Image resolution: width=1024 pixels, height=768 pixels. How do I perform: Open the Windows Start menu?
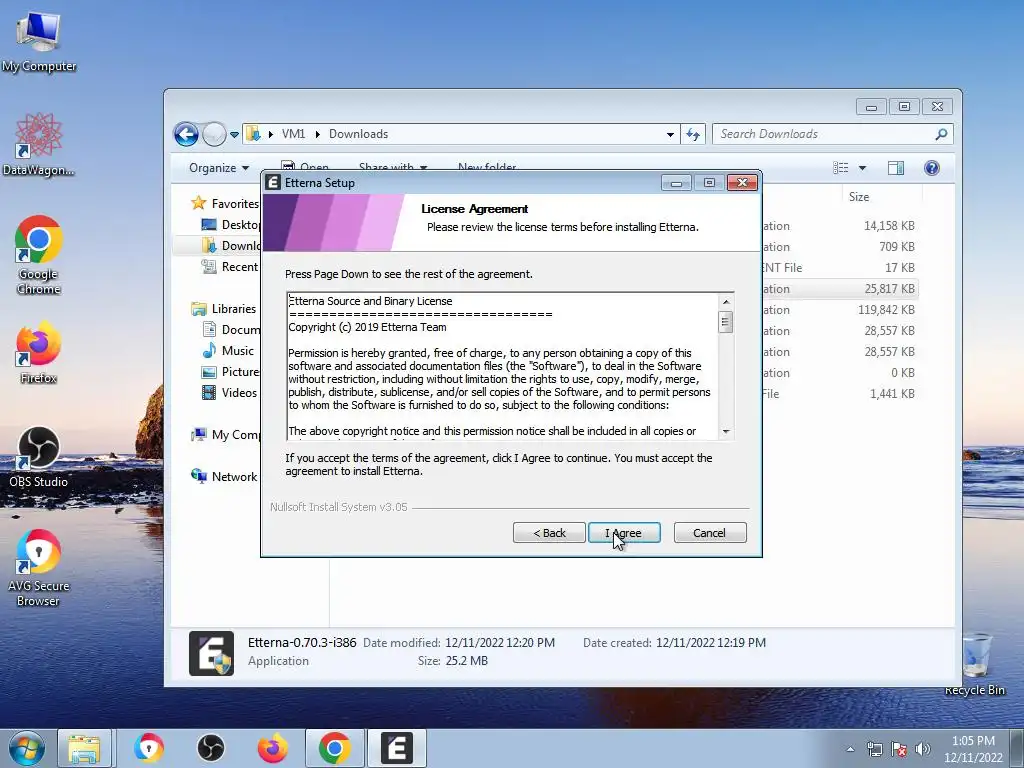(x=26, y=748)
